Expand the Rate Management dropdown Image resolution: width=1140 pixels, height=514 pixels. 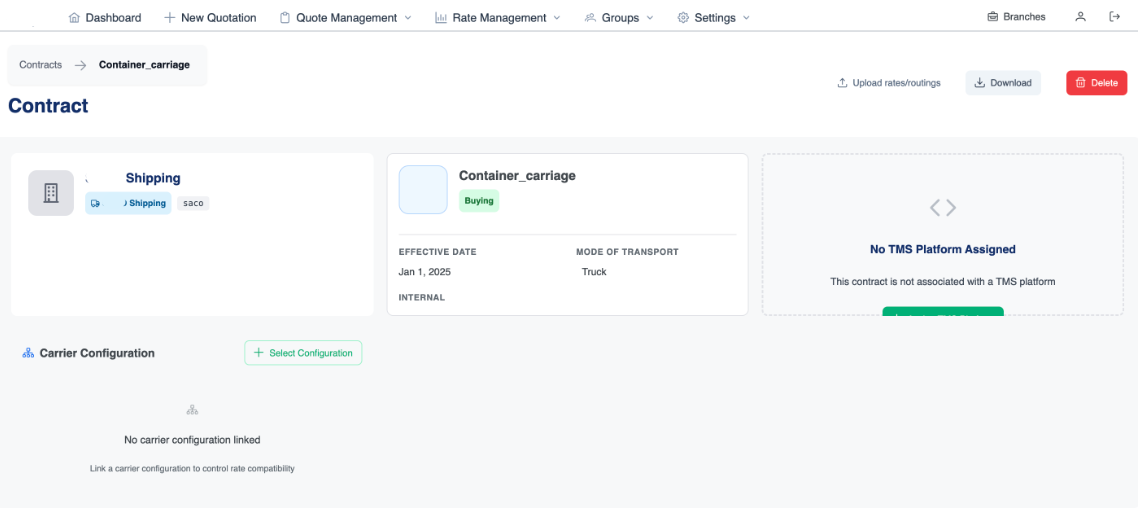point(498,18)
